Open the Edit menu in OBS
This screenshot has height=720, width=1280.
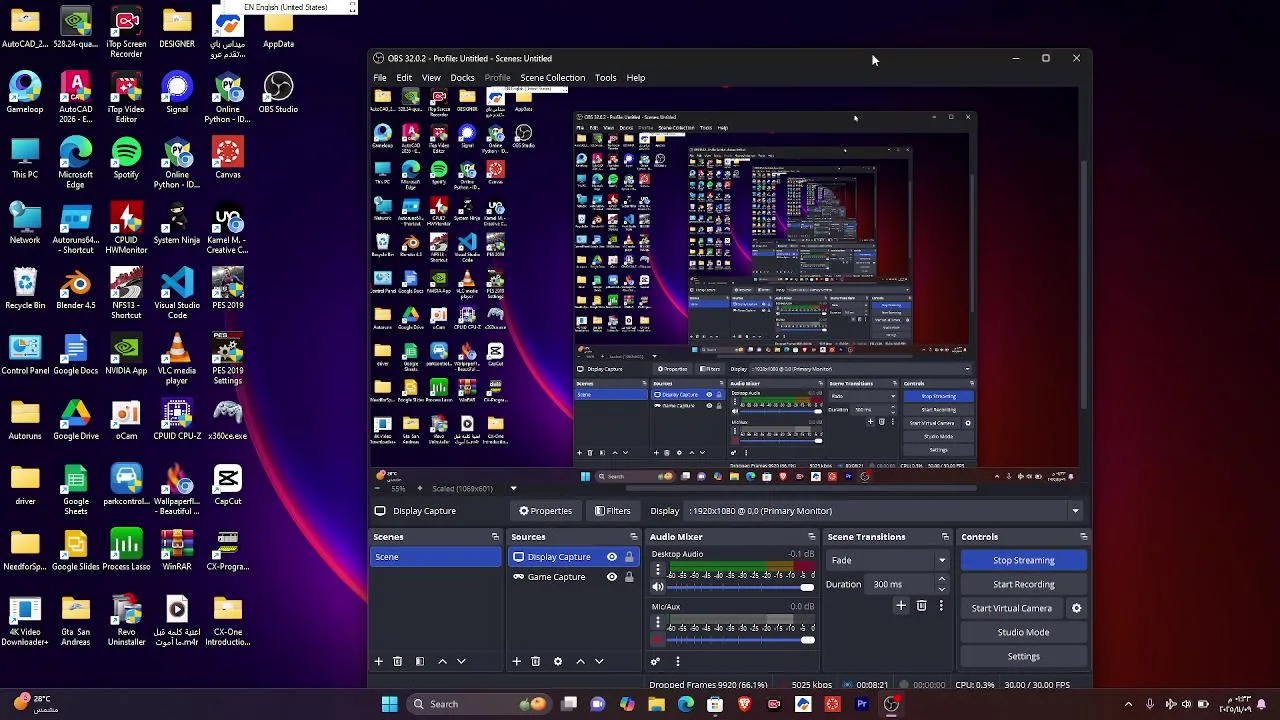click(404, 78)
